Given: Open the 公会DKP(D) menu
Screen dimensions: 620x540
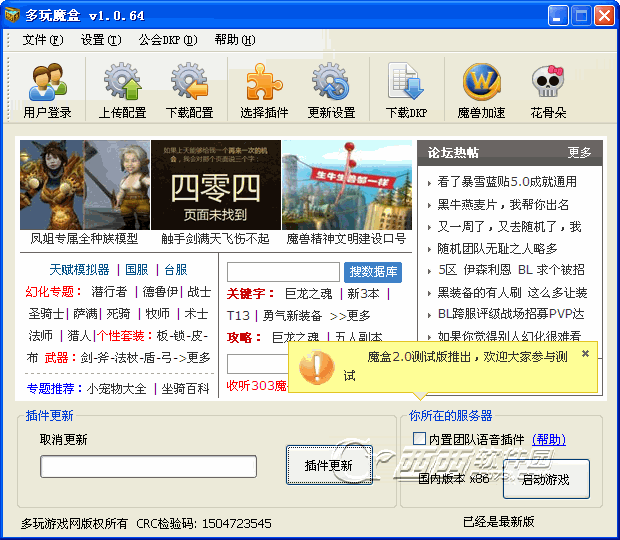Looking at the screenshot, I should pos(168,40).
